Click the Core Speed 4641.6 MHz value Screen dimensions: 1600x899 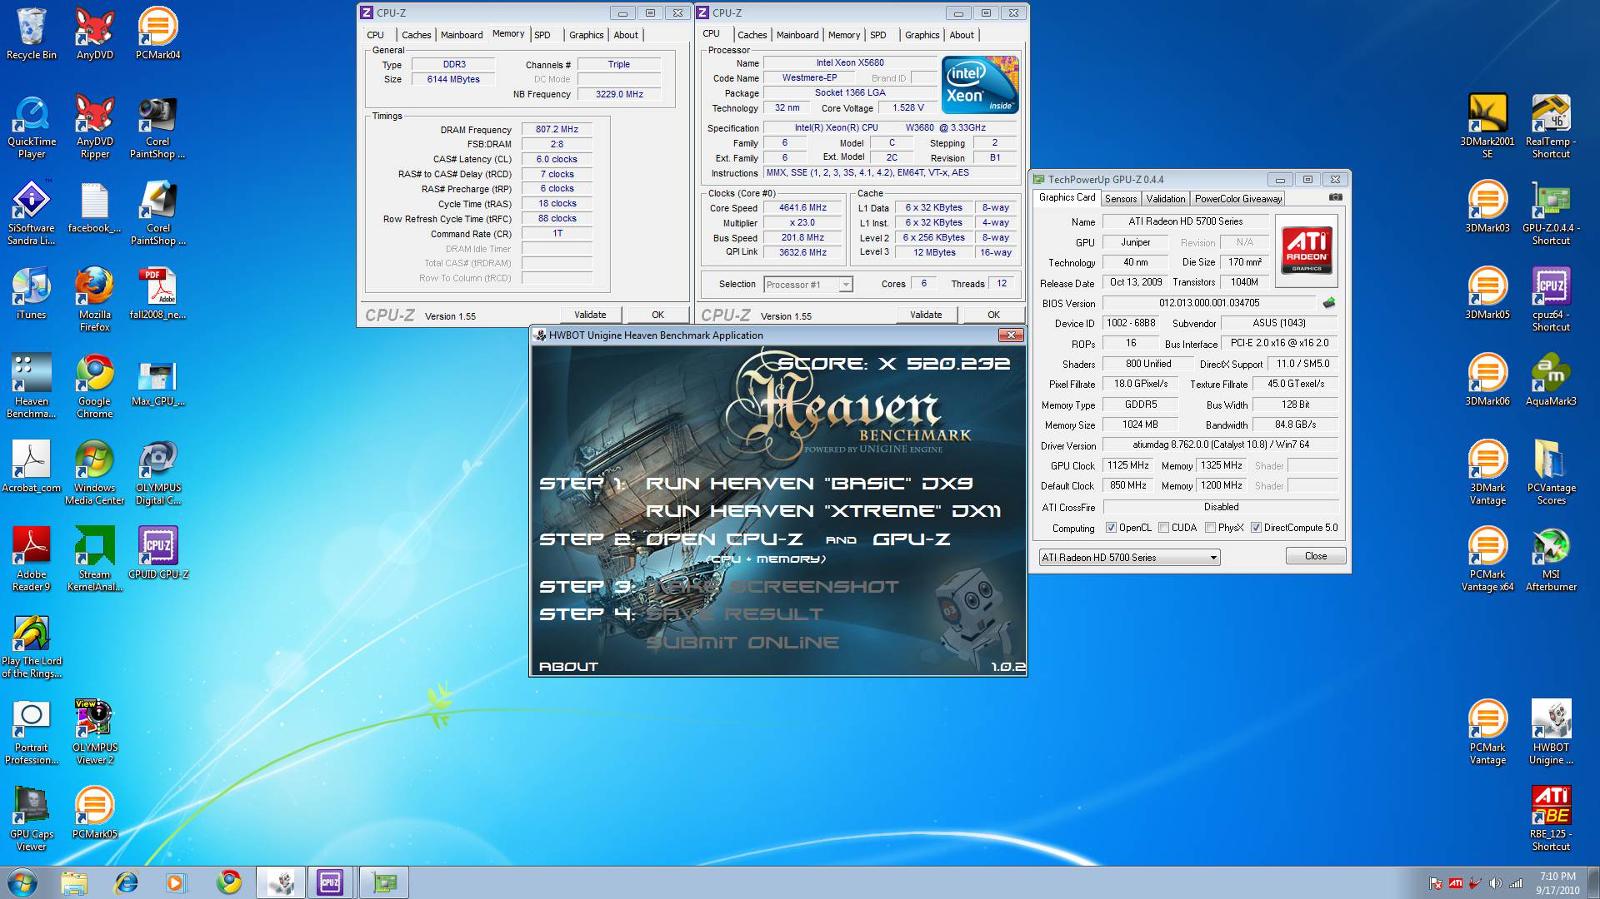(803, 208)
